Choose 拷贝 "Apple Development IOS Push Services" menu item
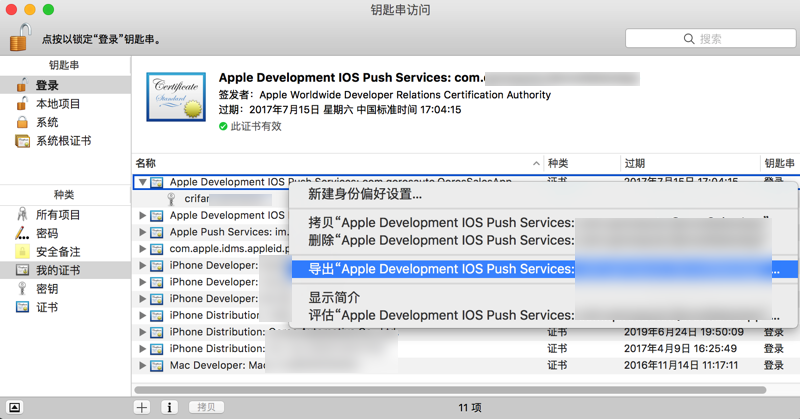 click(544, 223)
